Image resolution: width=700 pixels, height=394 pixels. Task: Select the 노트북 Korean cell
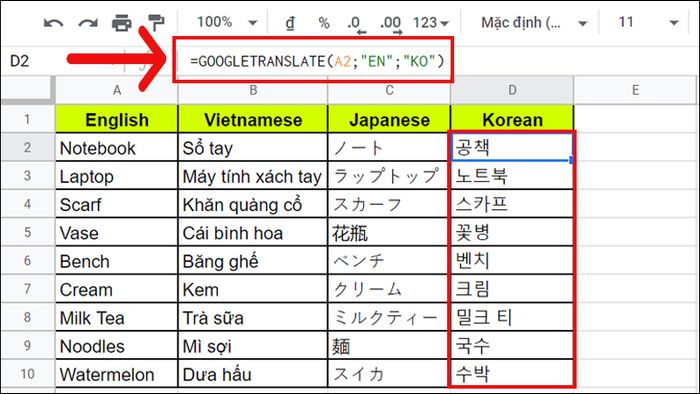pos(512,176)
